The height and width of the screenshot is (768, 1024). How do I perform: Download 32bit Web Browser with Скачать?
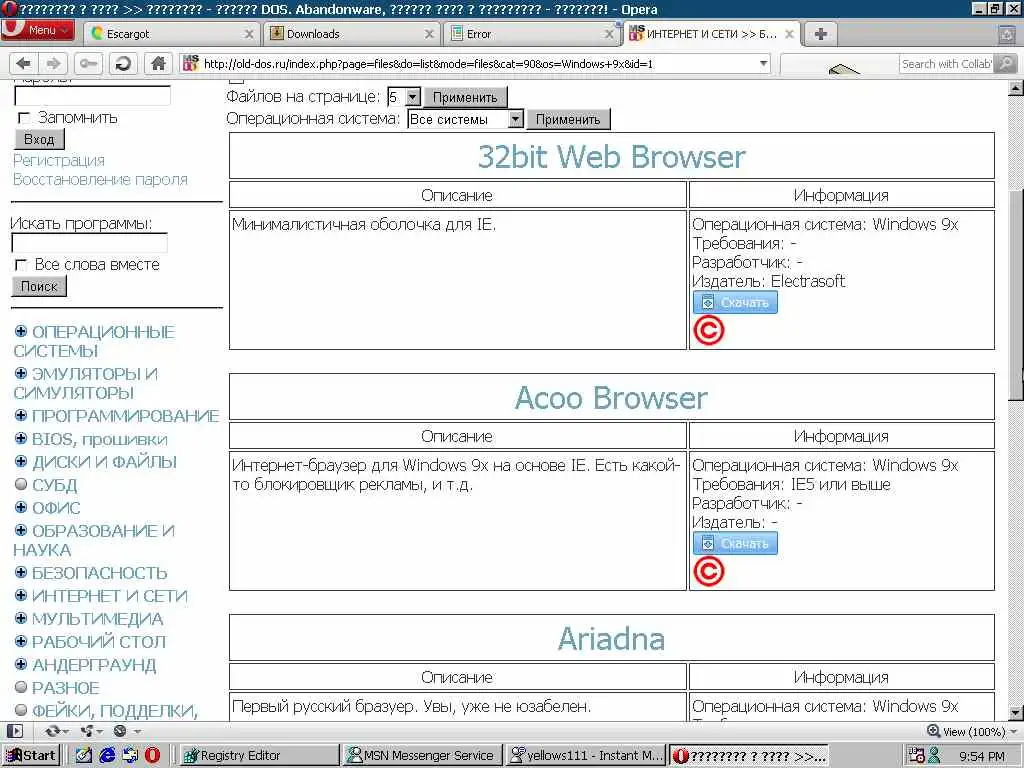pyautogui.click(x=735, y=302)
